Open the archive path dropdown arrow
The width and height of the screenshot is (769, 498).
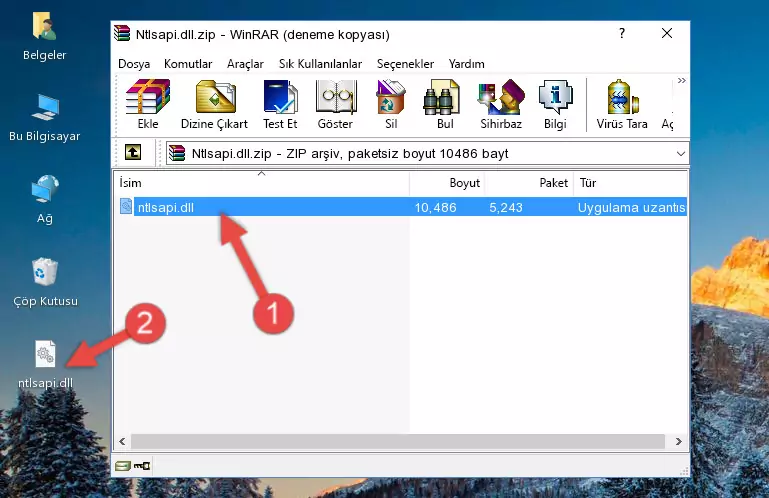coord(681,154)
